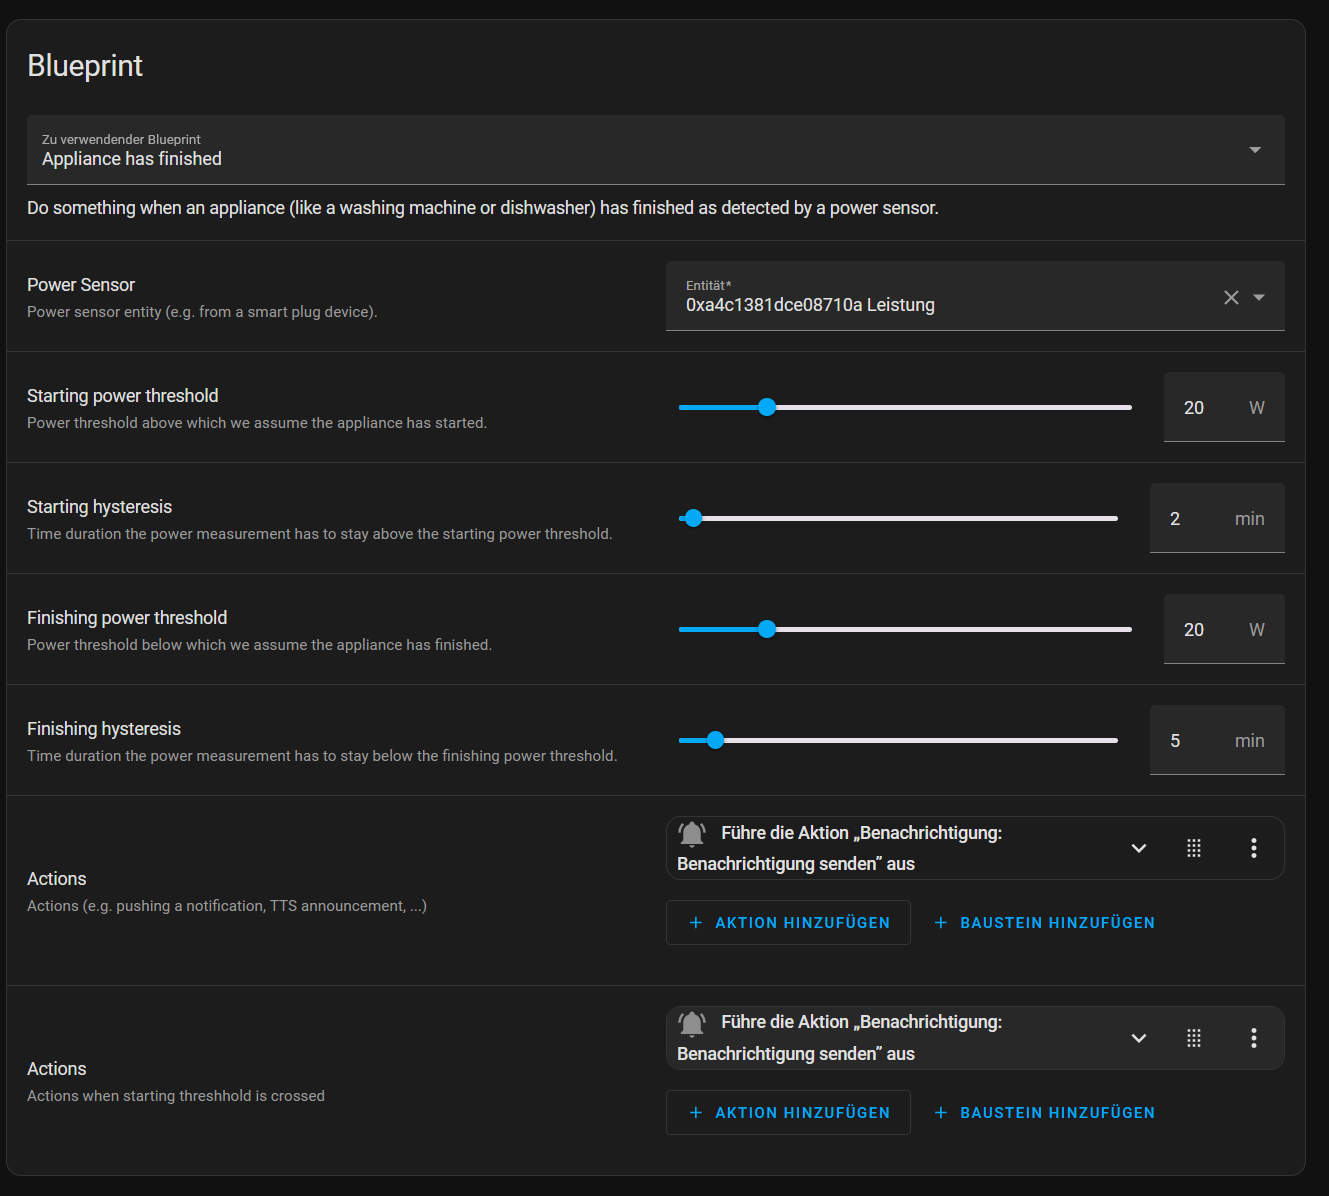The image size is (1329, 1196).
Task: Click the 'Starting hysteresis' label
Action: [x=99, y=507]
